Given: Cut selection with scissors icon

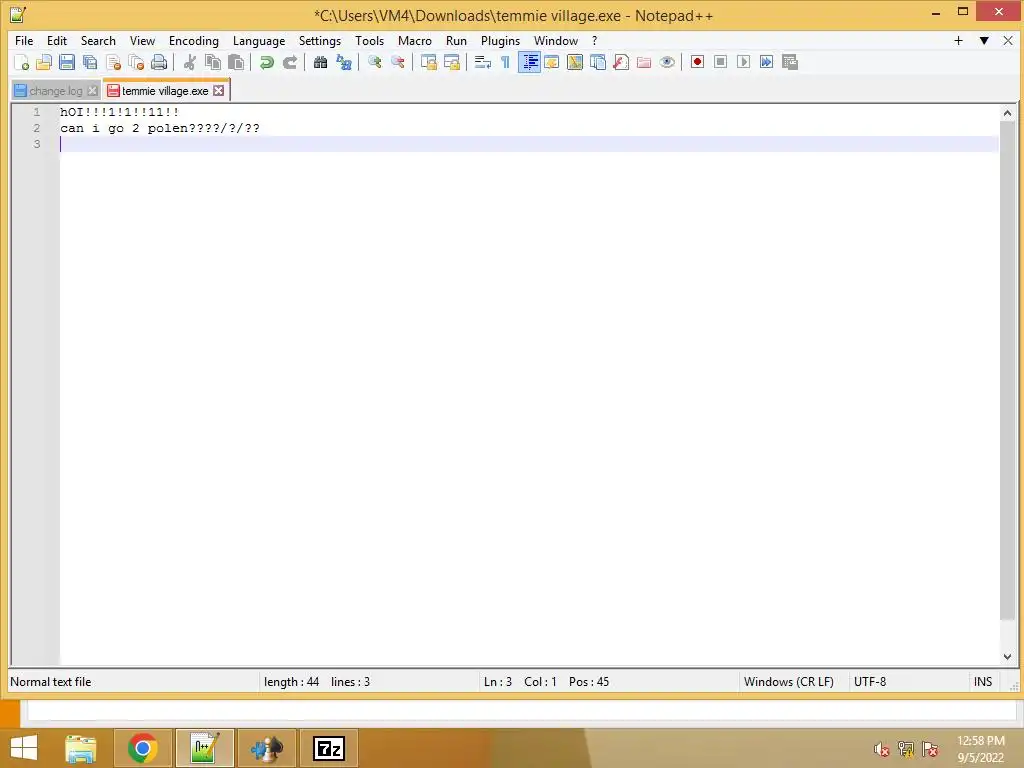Looking at the screenshot, I should 189,62.
